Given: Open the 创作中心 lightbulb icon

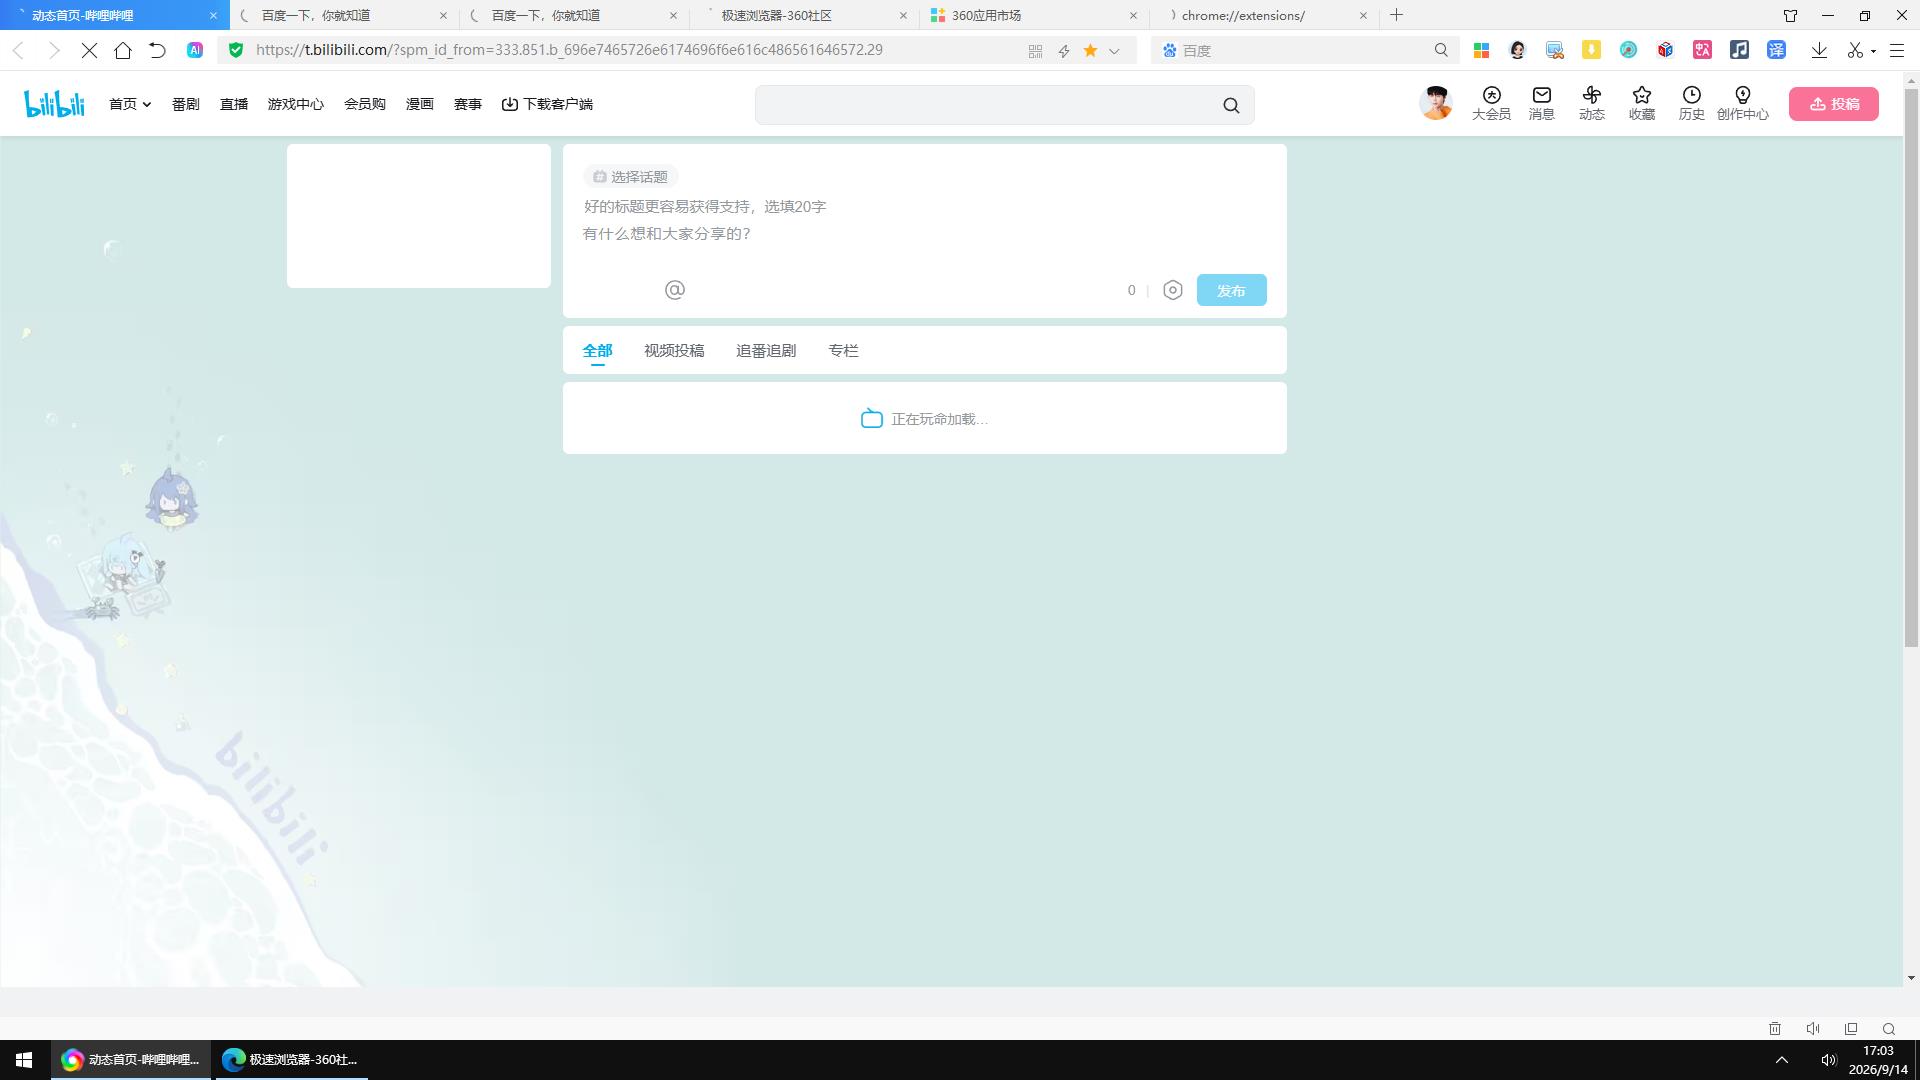Looking at the screenshot, I should [x=1742, y=103].
